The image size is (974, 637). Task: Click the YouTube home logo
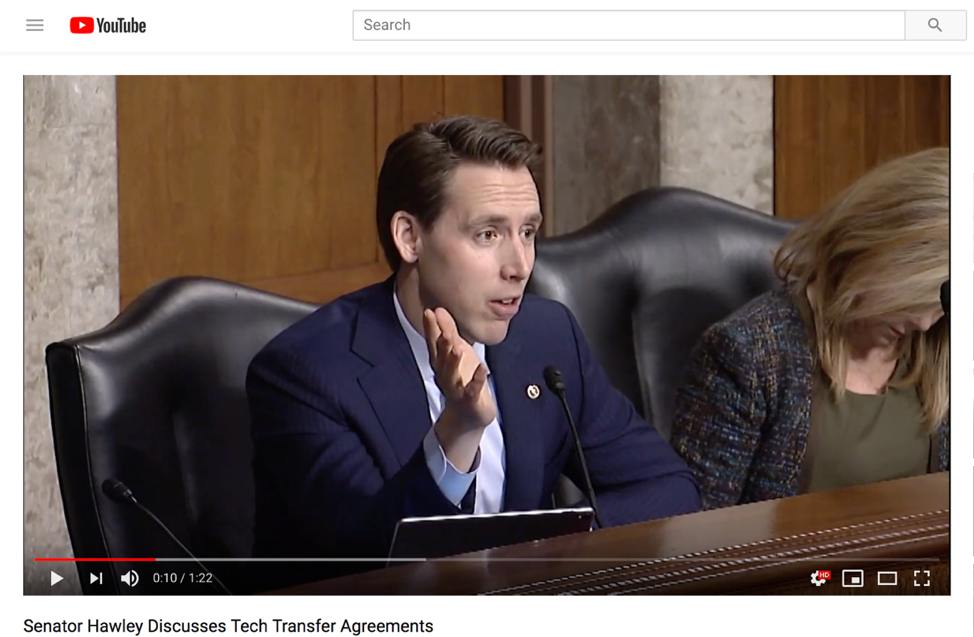pyautogui.click(x=108, y=25)
